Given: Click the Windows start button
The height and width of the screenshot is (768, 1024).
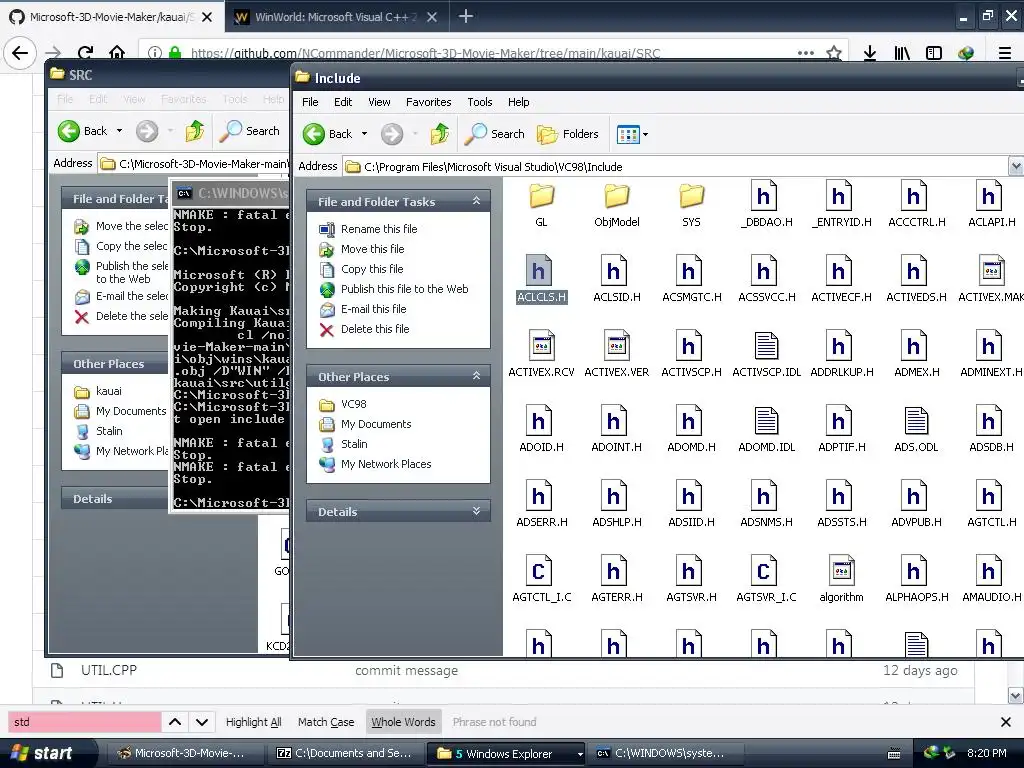Looking at the screenshot, I should (43, 754).
